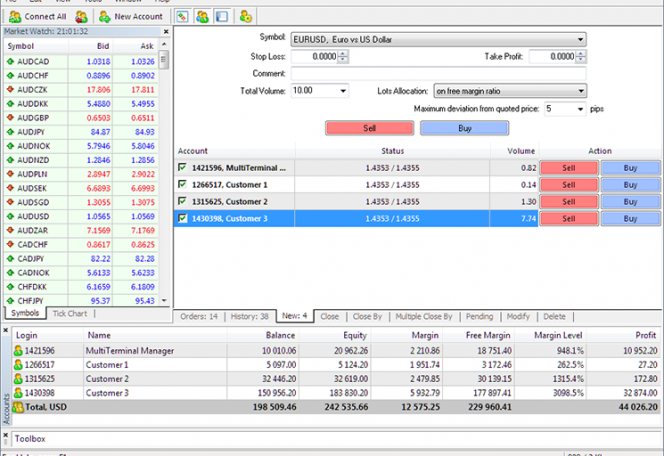Screen dimensions: 664x456
Task: Select the Close By tab
Action: coord(367,316)
